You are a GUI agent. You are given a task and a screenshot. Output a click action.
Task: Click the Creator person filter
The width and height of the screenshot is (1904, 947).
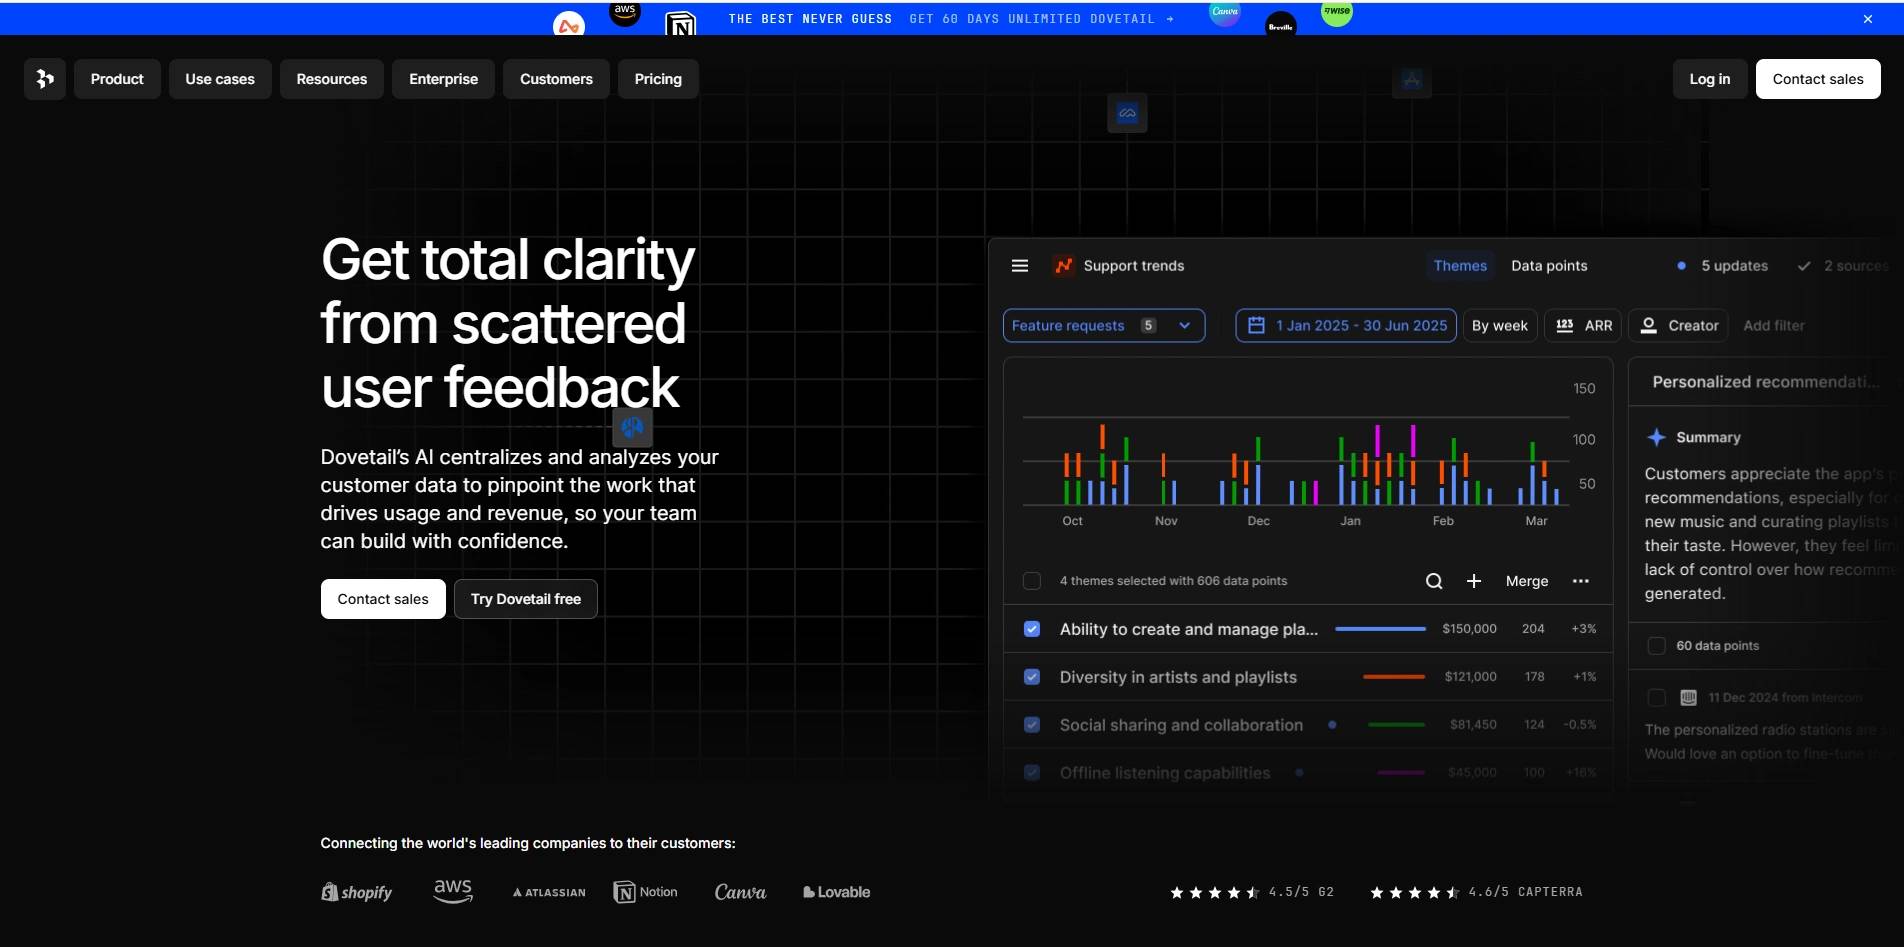coord(1679,326)
